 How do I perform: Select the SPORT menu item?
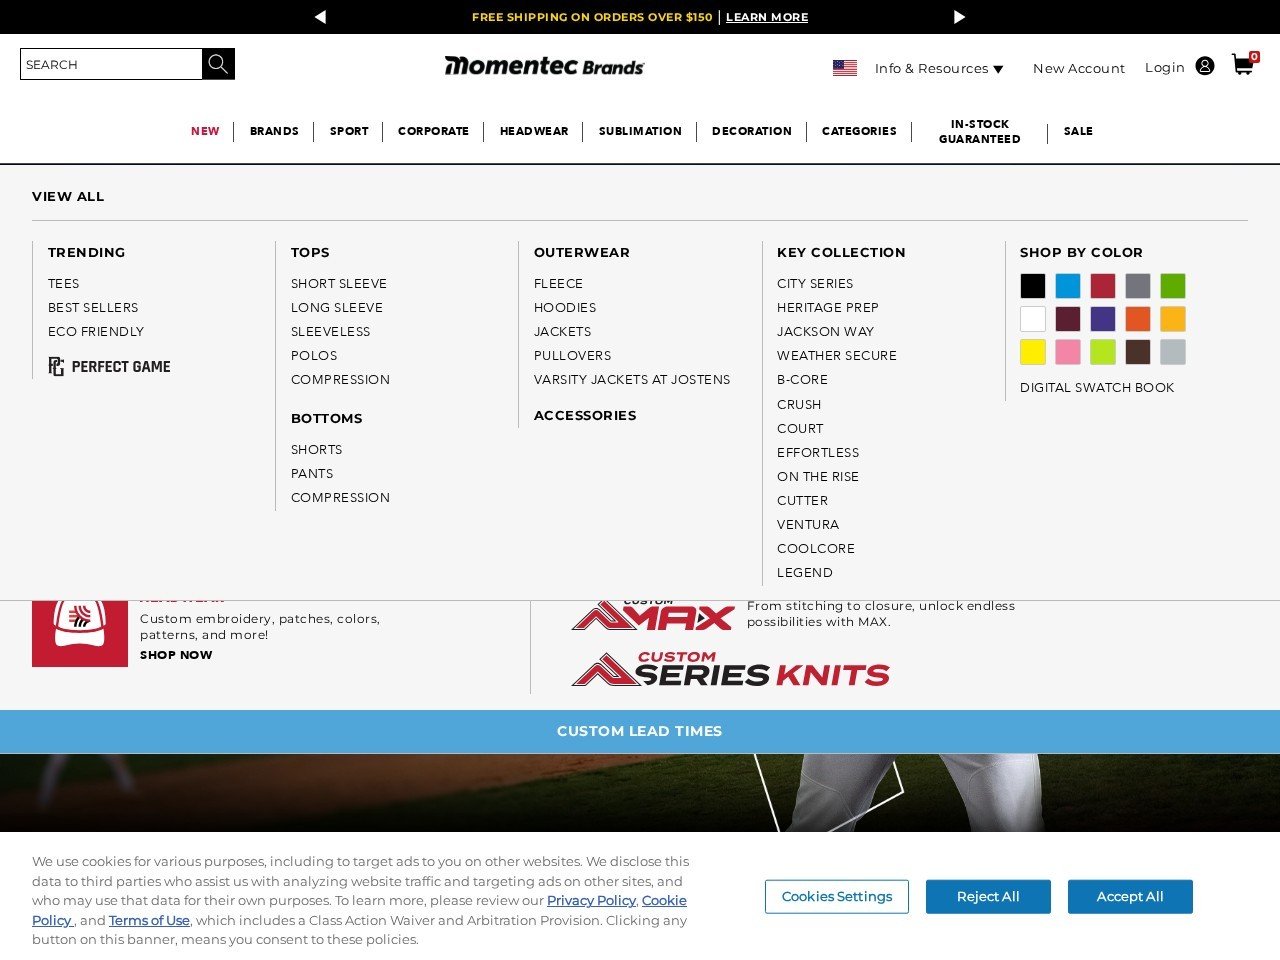pyautogui.click(x=348, y=131)
